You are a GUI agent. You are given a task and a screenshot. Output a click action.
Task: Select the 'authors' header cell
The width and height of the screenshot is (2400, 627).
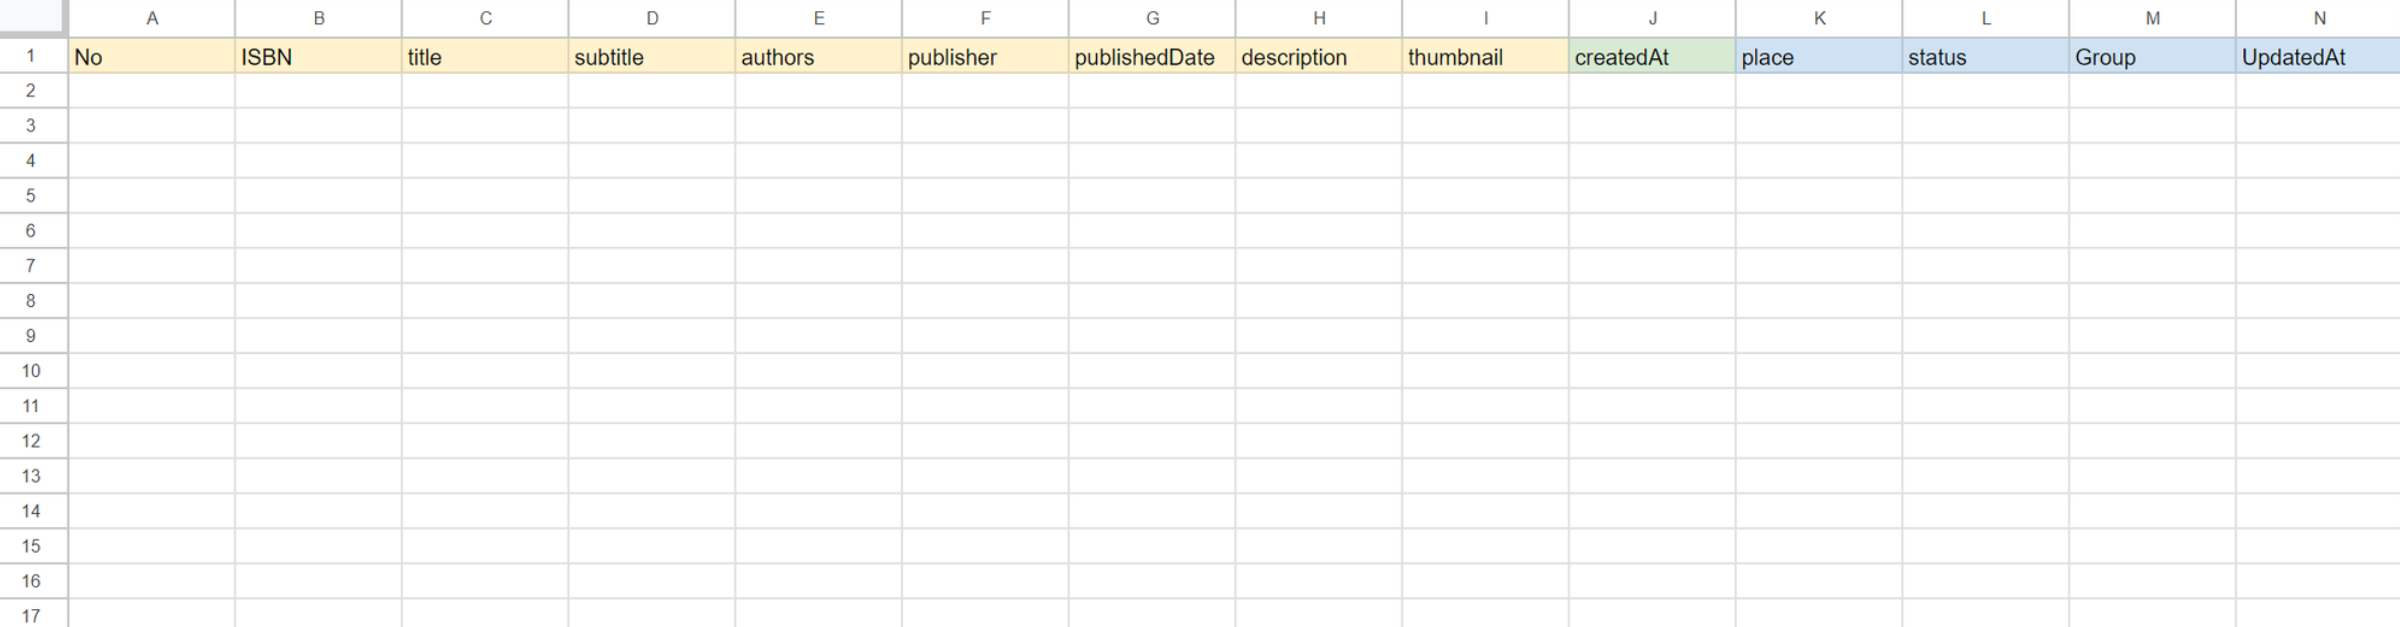pyautogui.click(x=818, y=56)
